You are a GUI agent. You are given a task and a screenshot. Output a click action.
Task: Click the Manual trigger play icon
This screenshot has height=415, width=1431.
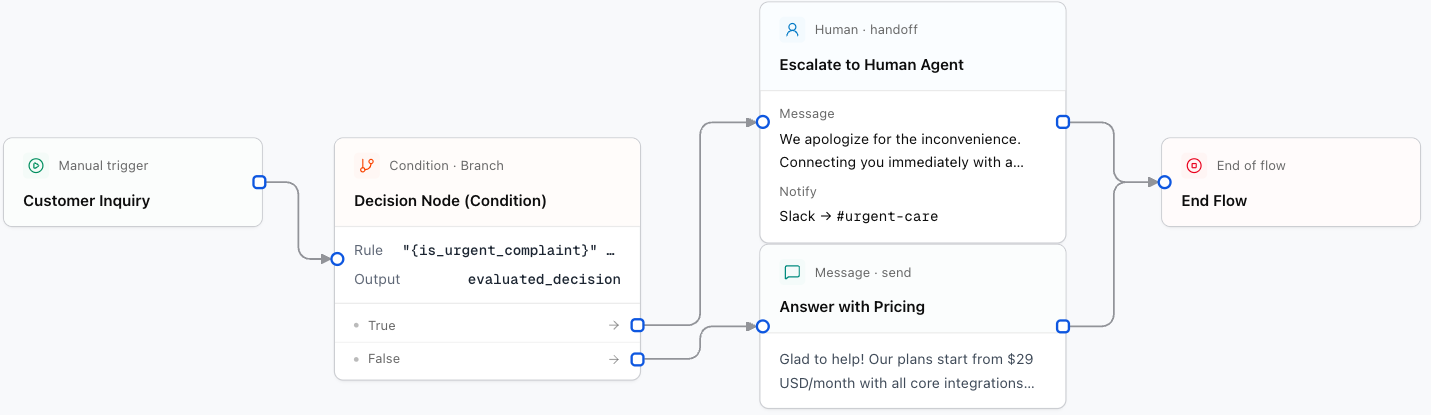(x=36, y=166)
